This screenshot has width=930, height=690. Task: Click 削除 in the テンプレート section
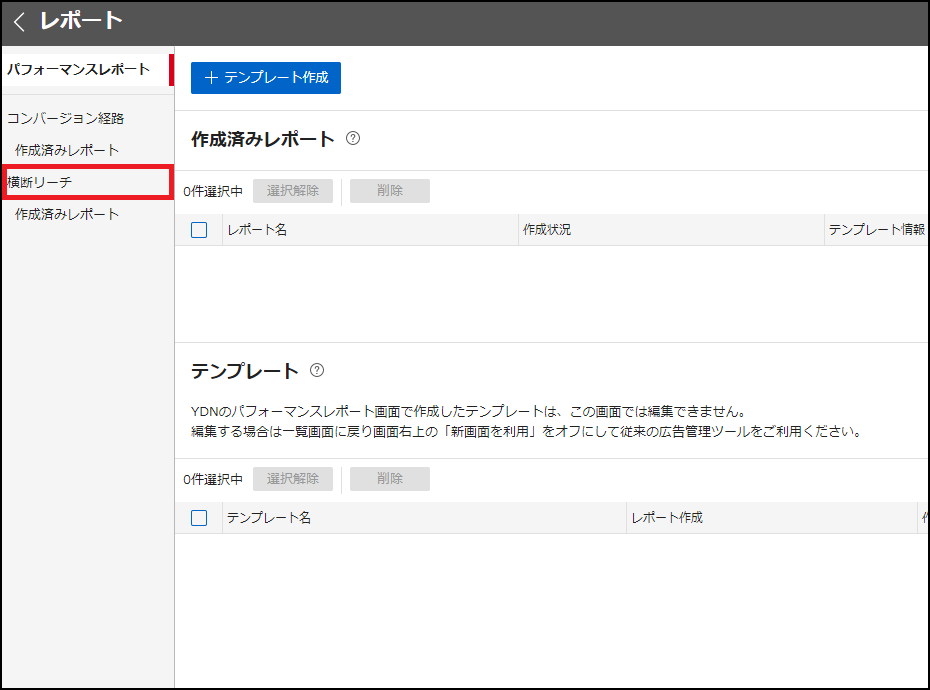(x=390, y=479)
